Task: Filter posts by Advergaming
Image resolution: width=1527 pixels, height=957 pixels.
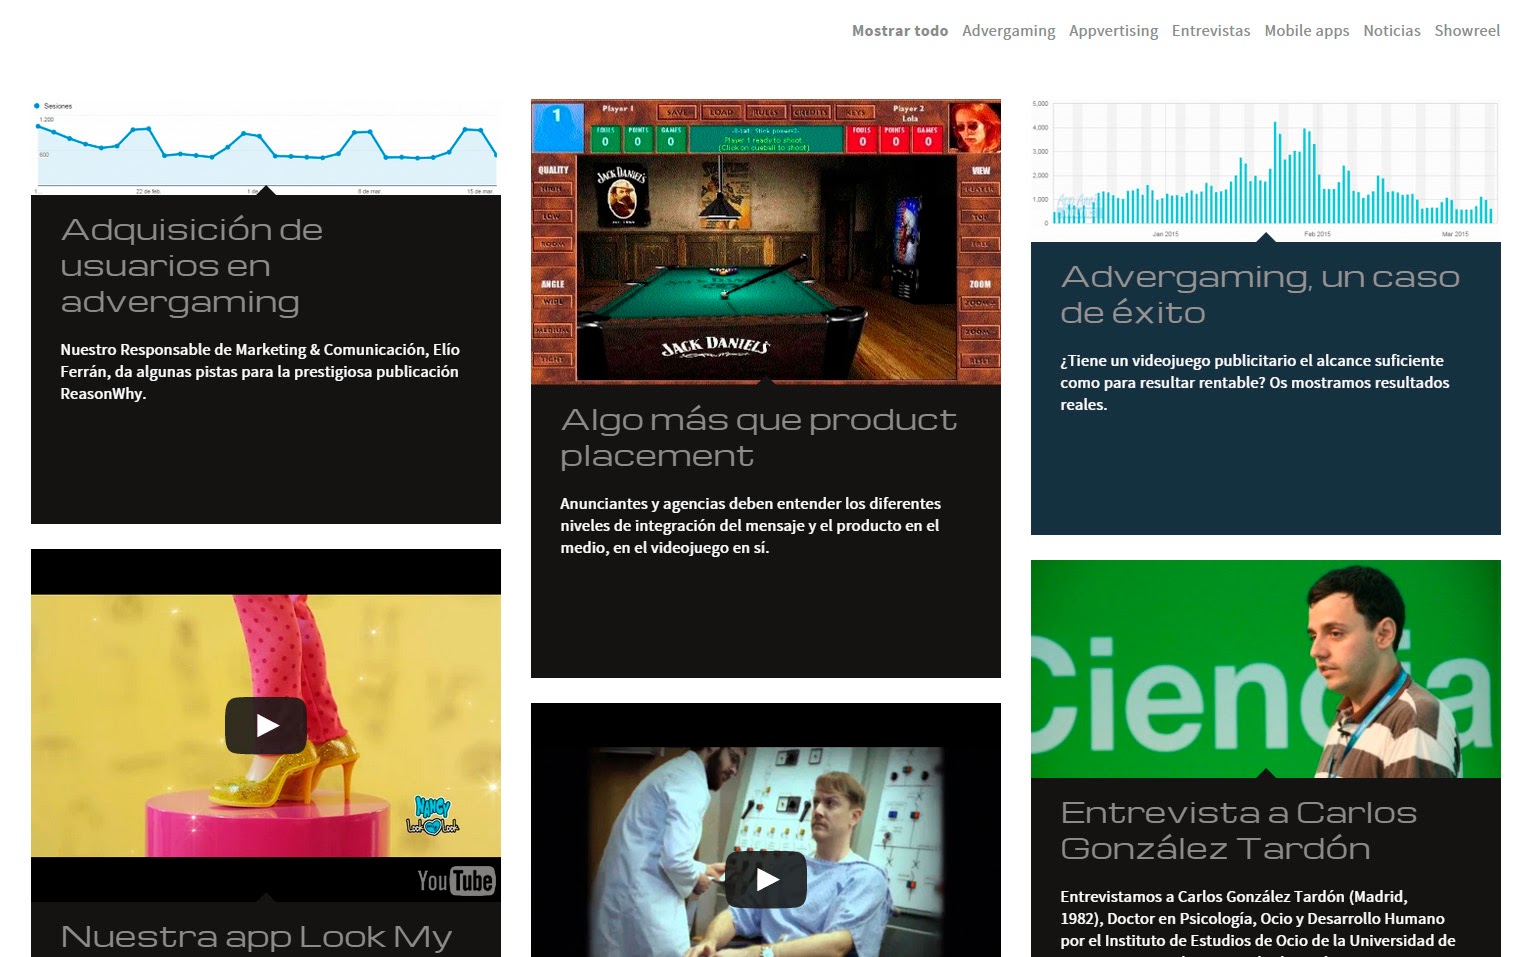Action: coord(1009,31)
